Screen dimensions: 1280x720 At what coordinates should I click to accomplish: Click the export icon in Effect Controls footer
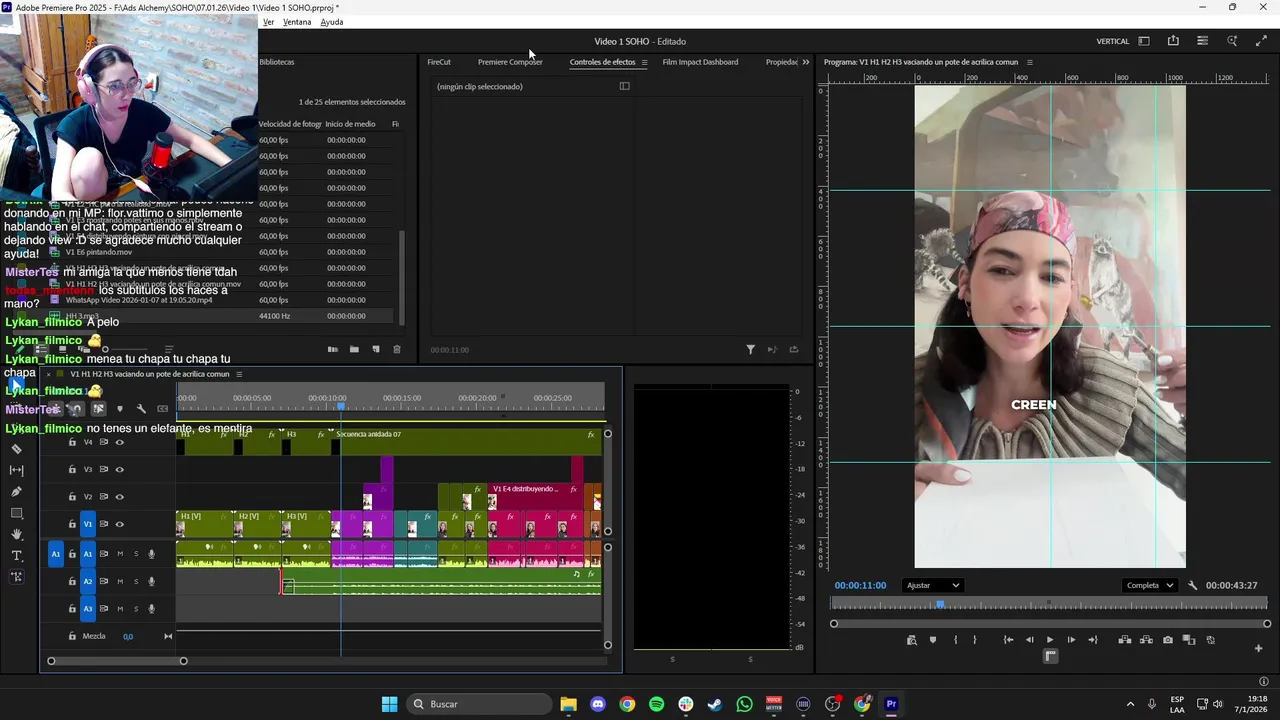point(794,350)
